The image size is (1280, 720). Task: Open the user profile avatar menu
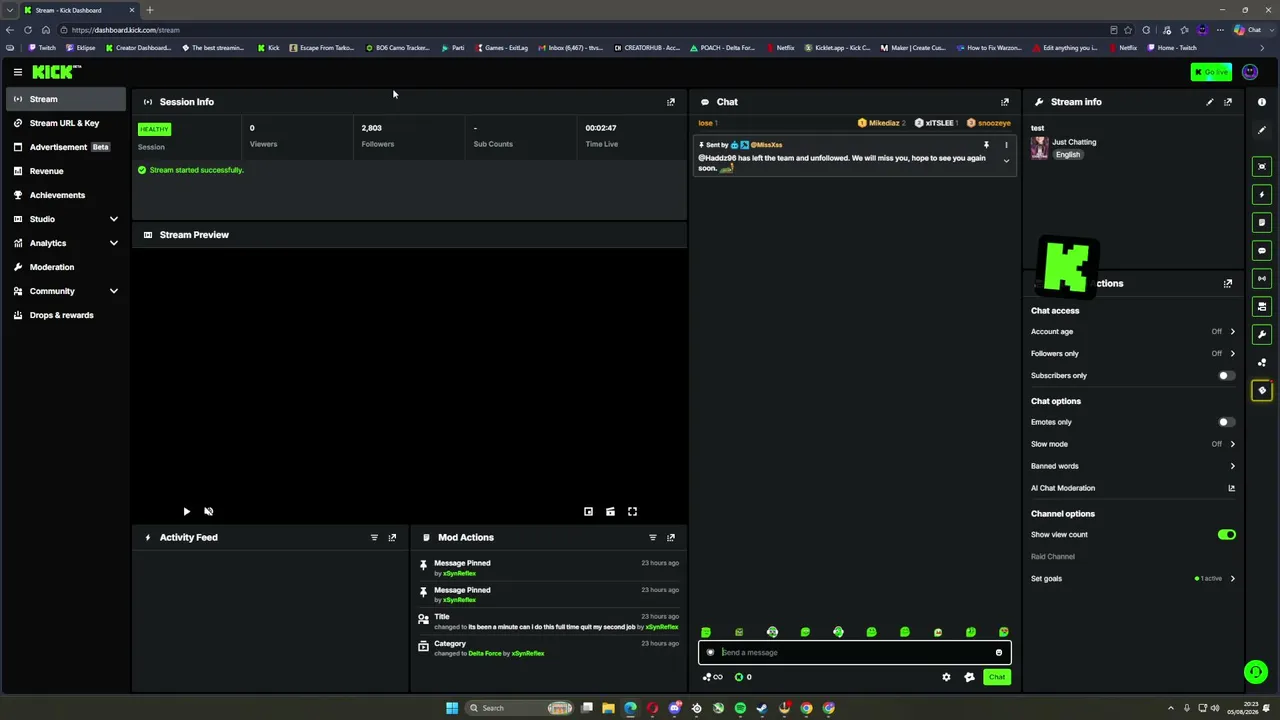point(1250,72)
